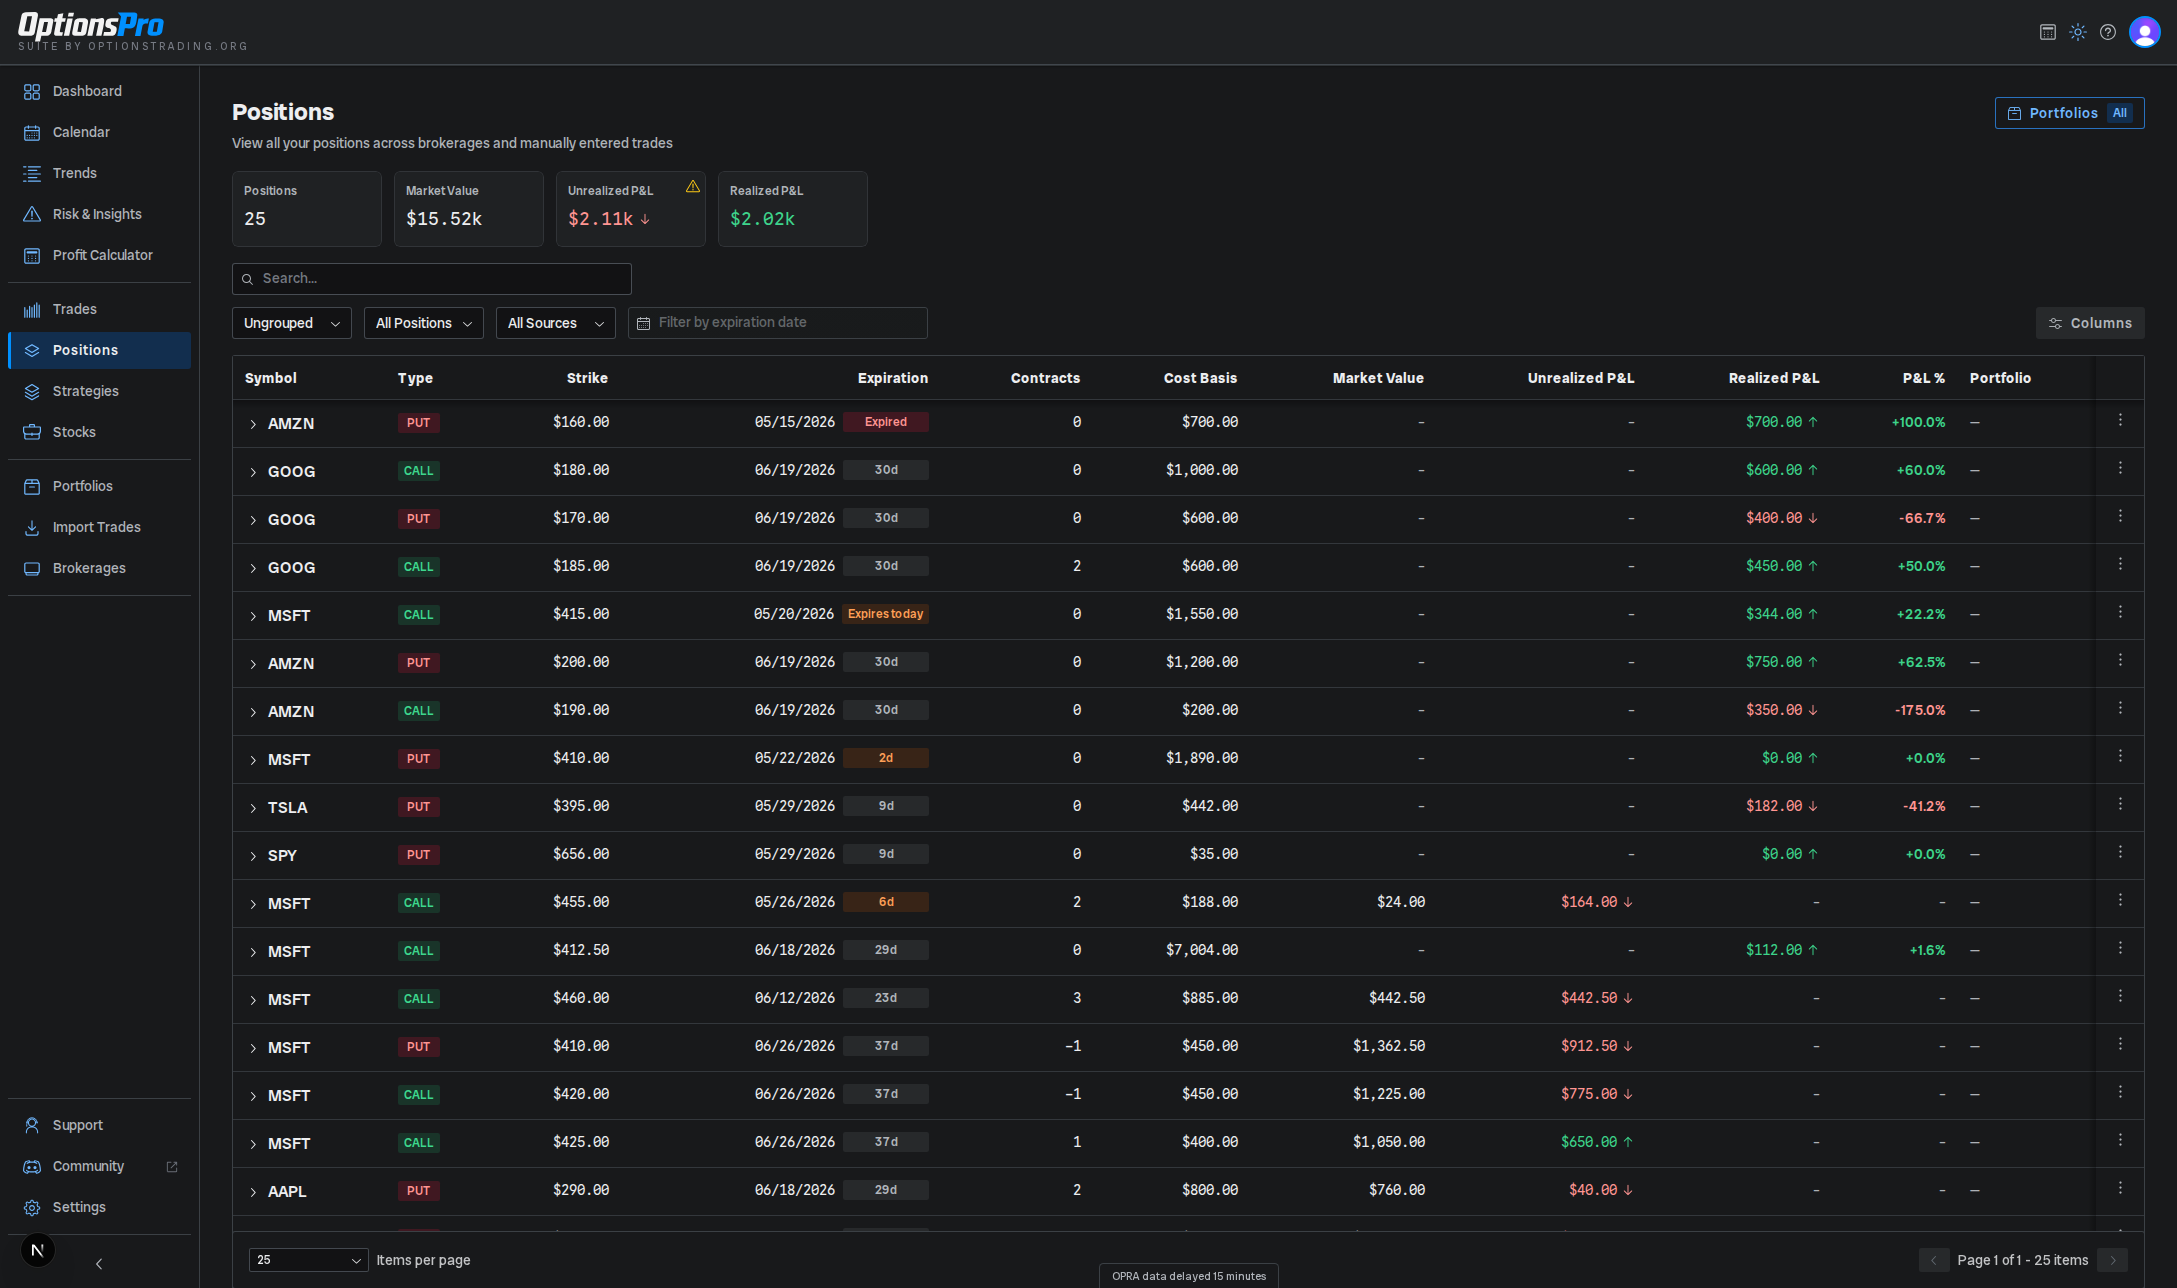
Task: Change items per page dropdown
Action: pos(309,1260)
